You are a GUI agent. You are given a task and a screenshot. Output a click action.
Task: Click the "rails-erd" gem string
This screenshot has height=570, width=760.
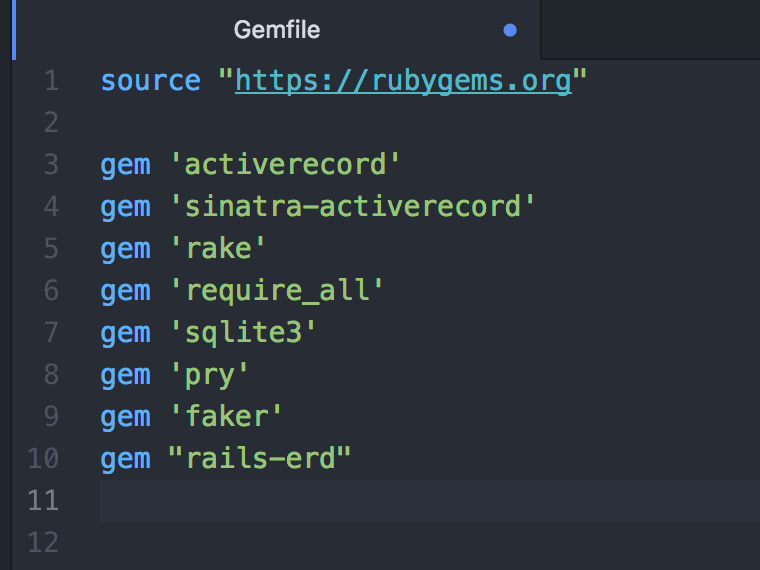tap(259, 459)
